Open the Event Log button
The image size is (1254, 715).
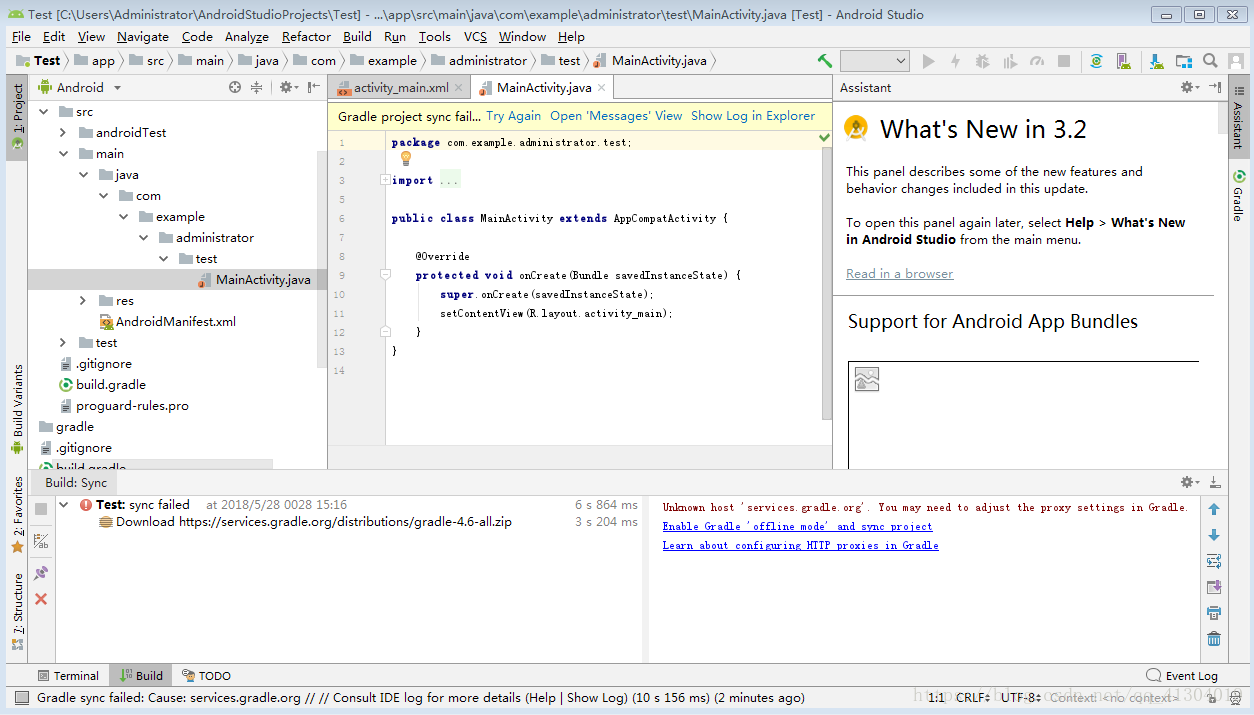(1182, 675)
